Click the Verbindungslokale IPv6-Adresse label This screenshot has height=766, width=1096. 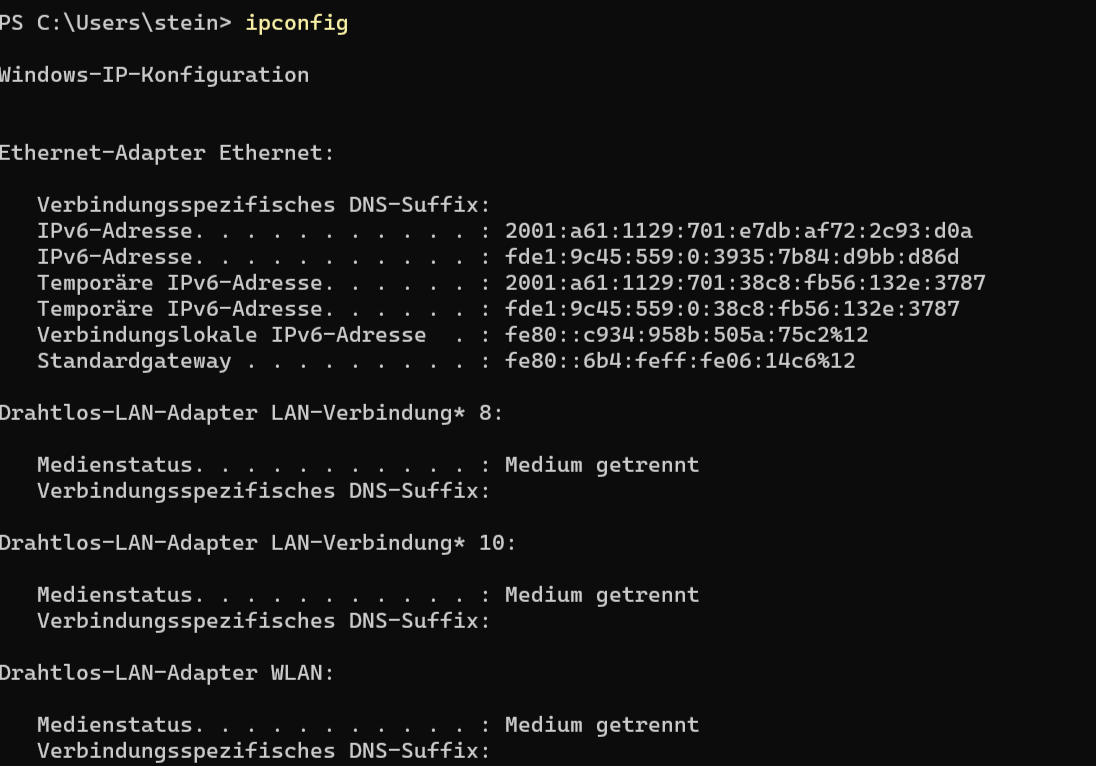[x=231, y=335]
